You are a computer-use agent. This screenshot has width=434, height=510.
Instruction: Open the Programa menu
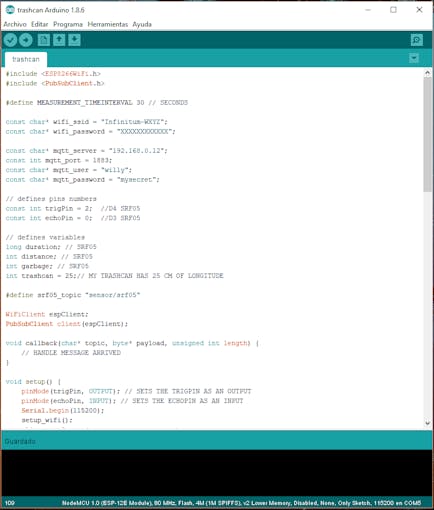pyautogui.click(x=68, y=24)
